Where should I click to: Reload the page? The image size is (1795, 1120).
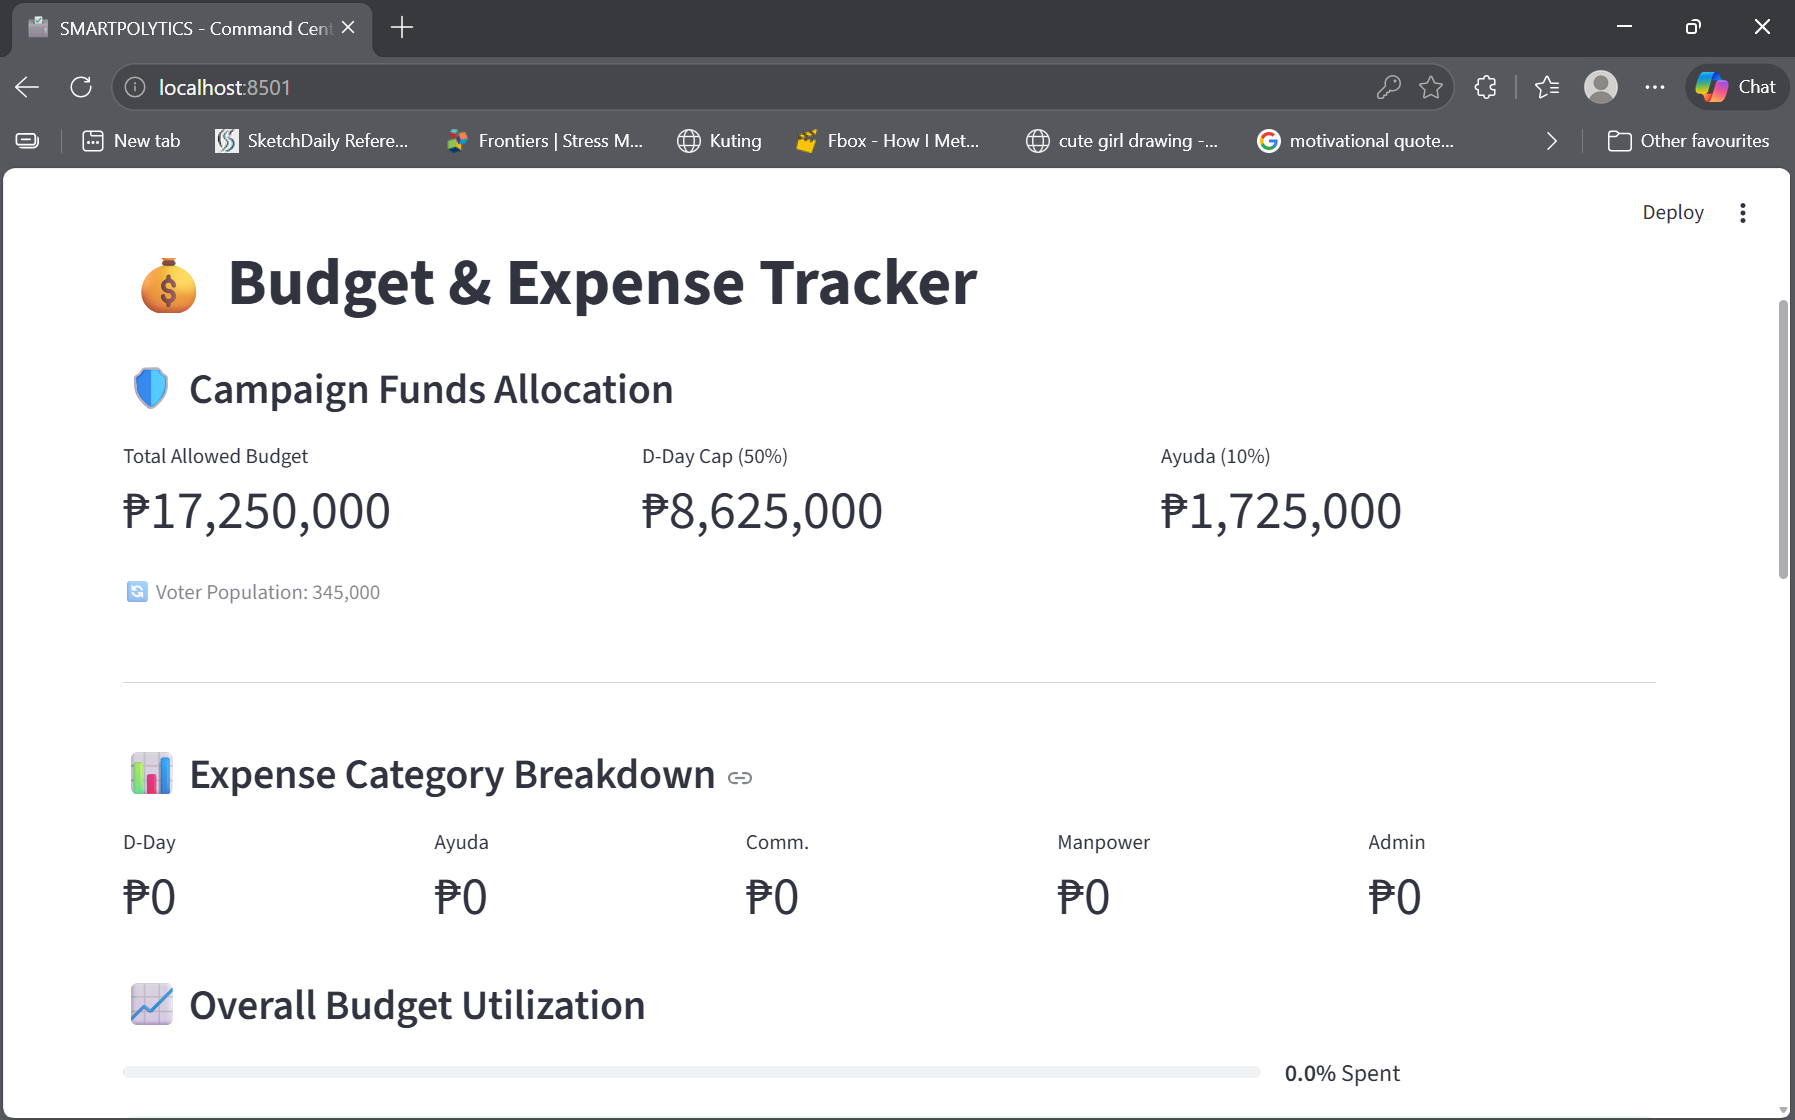click(x=81, y=87)
